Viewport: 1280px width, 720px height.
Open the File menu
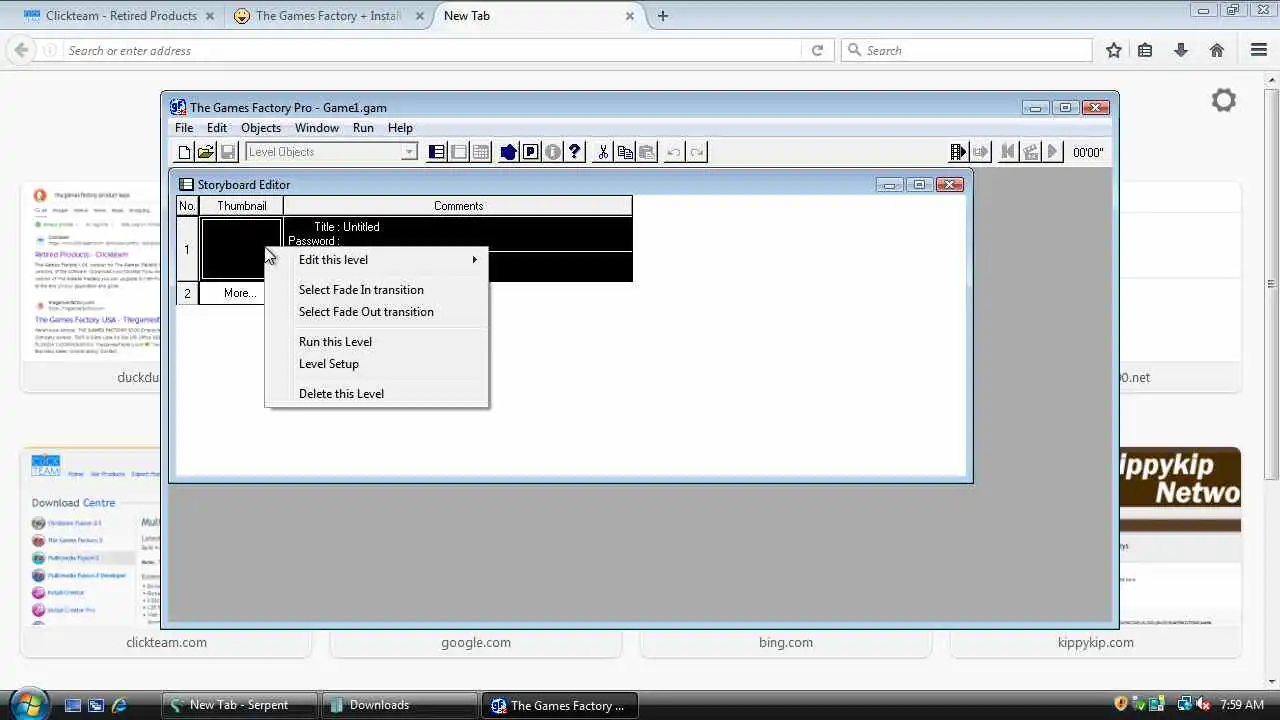[x=184, y=128]
